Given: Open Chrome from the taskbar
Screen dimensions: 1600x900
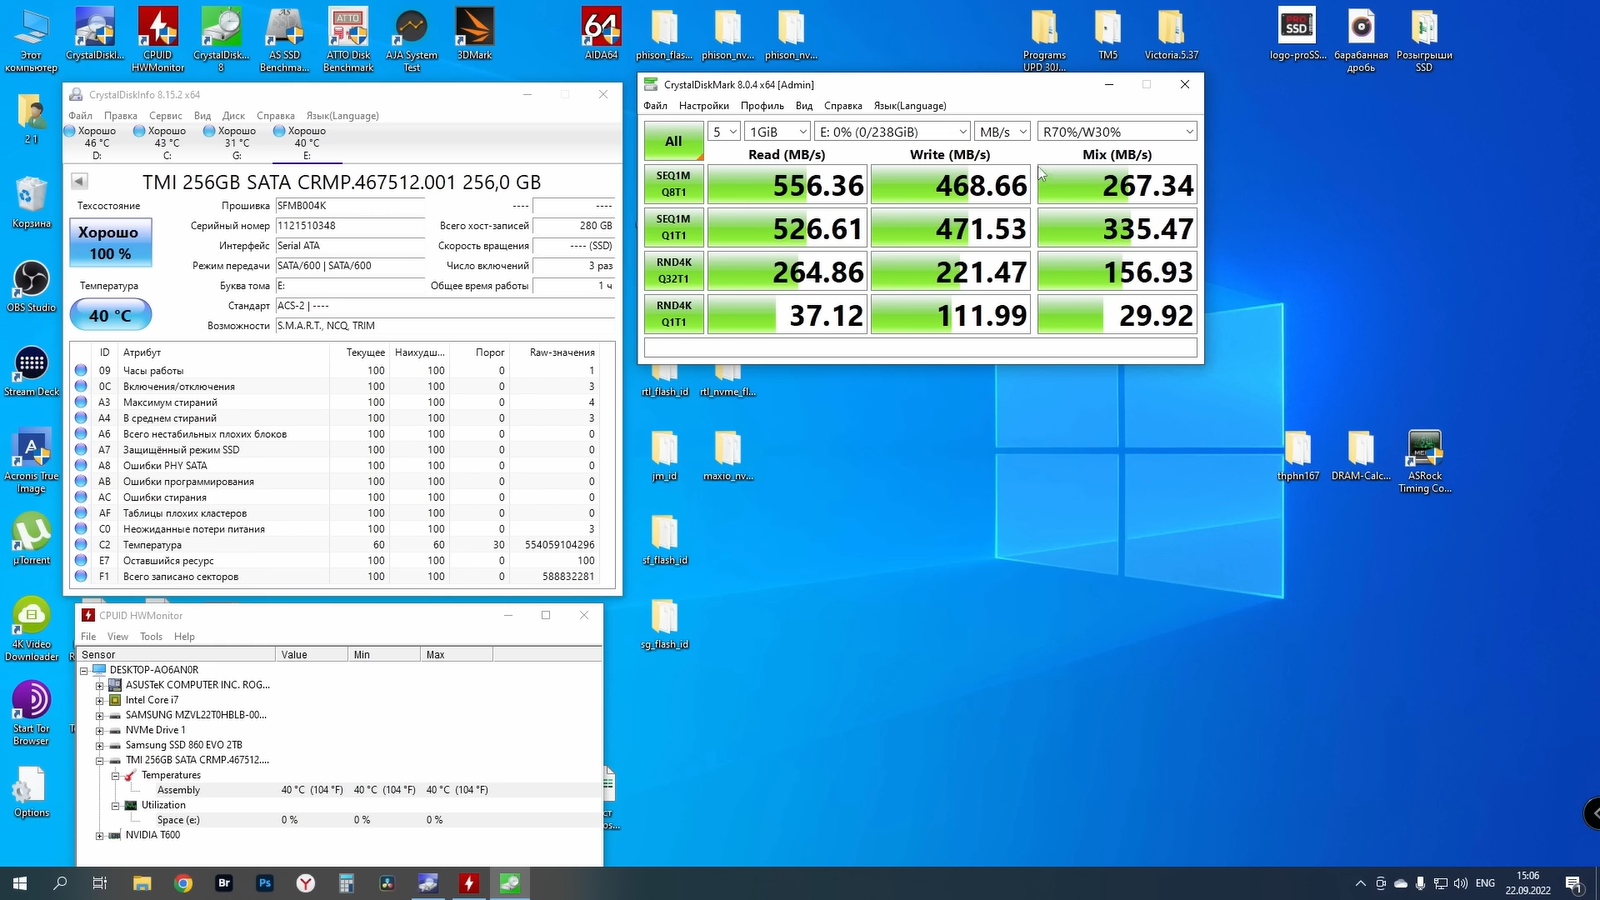Looking at the screenshot, I should click(x=183, y=883).
